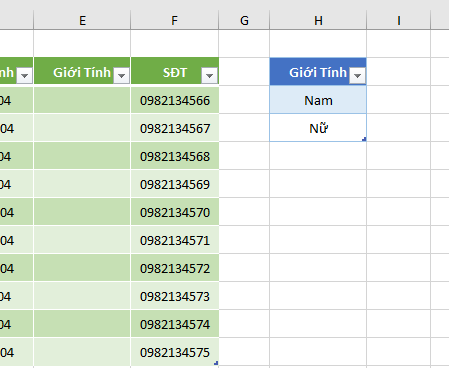Open the green Giới Tính filter dropdown
Screen dimensions: 449x368
121,75
